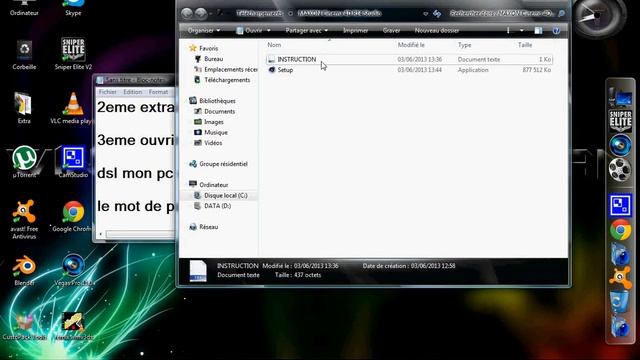
Task: Click the Graver toolbar button
Action: pos(391,31)
